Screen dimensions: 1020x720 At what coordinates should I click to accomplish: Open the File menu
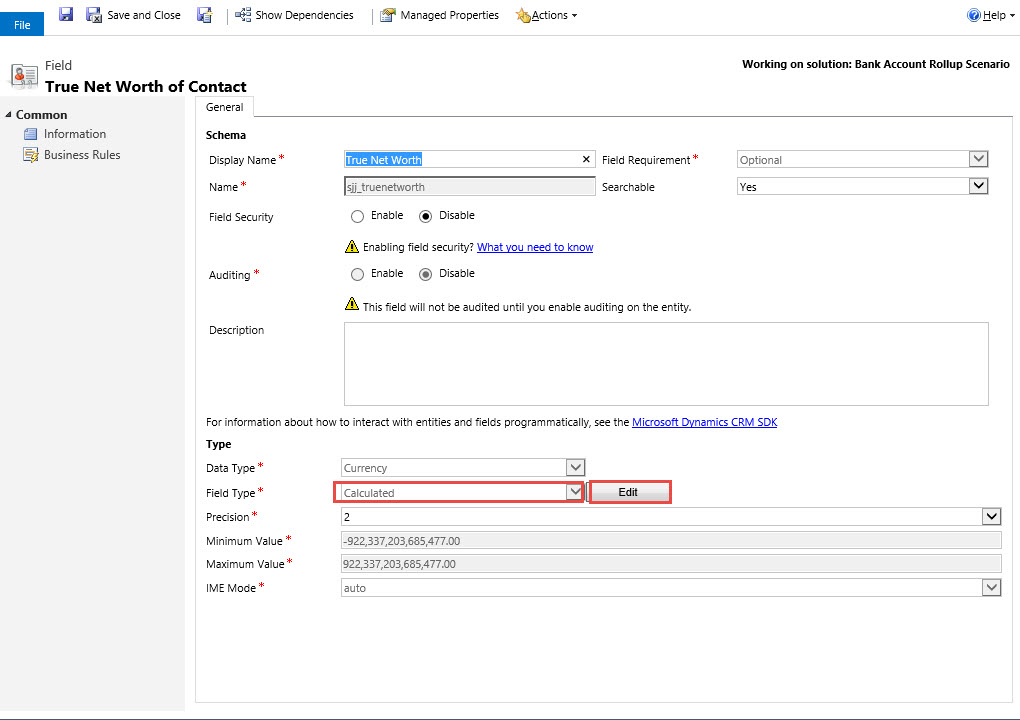[x=22, y=25]
